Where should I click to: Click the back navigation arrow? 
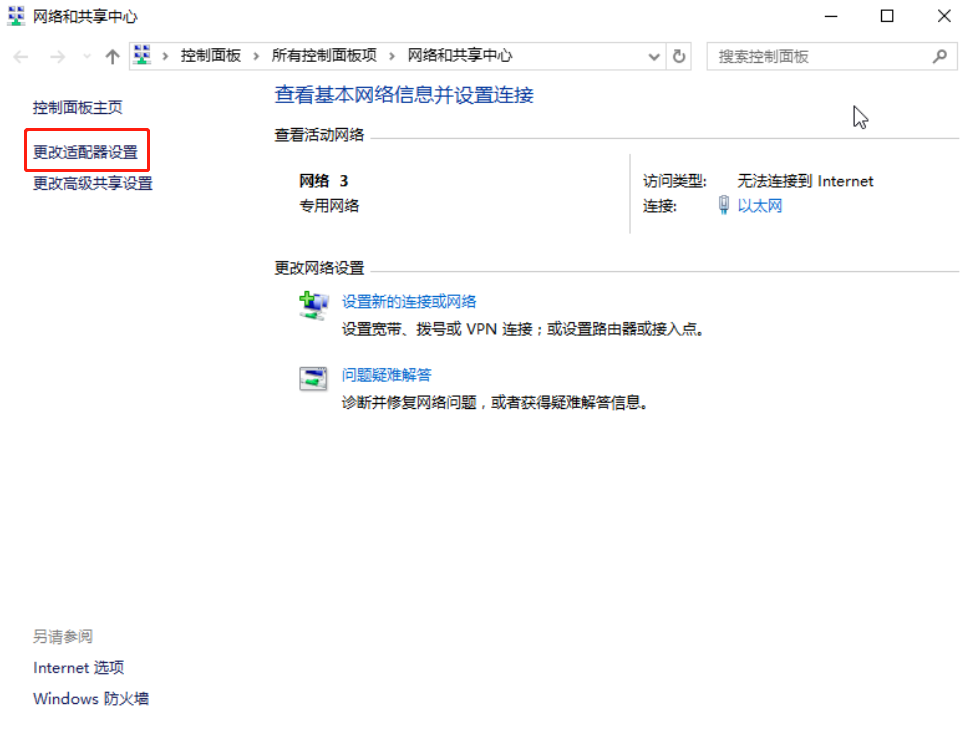pos(20,56)
